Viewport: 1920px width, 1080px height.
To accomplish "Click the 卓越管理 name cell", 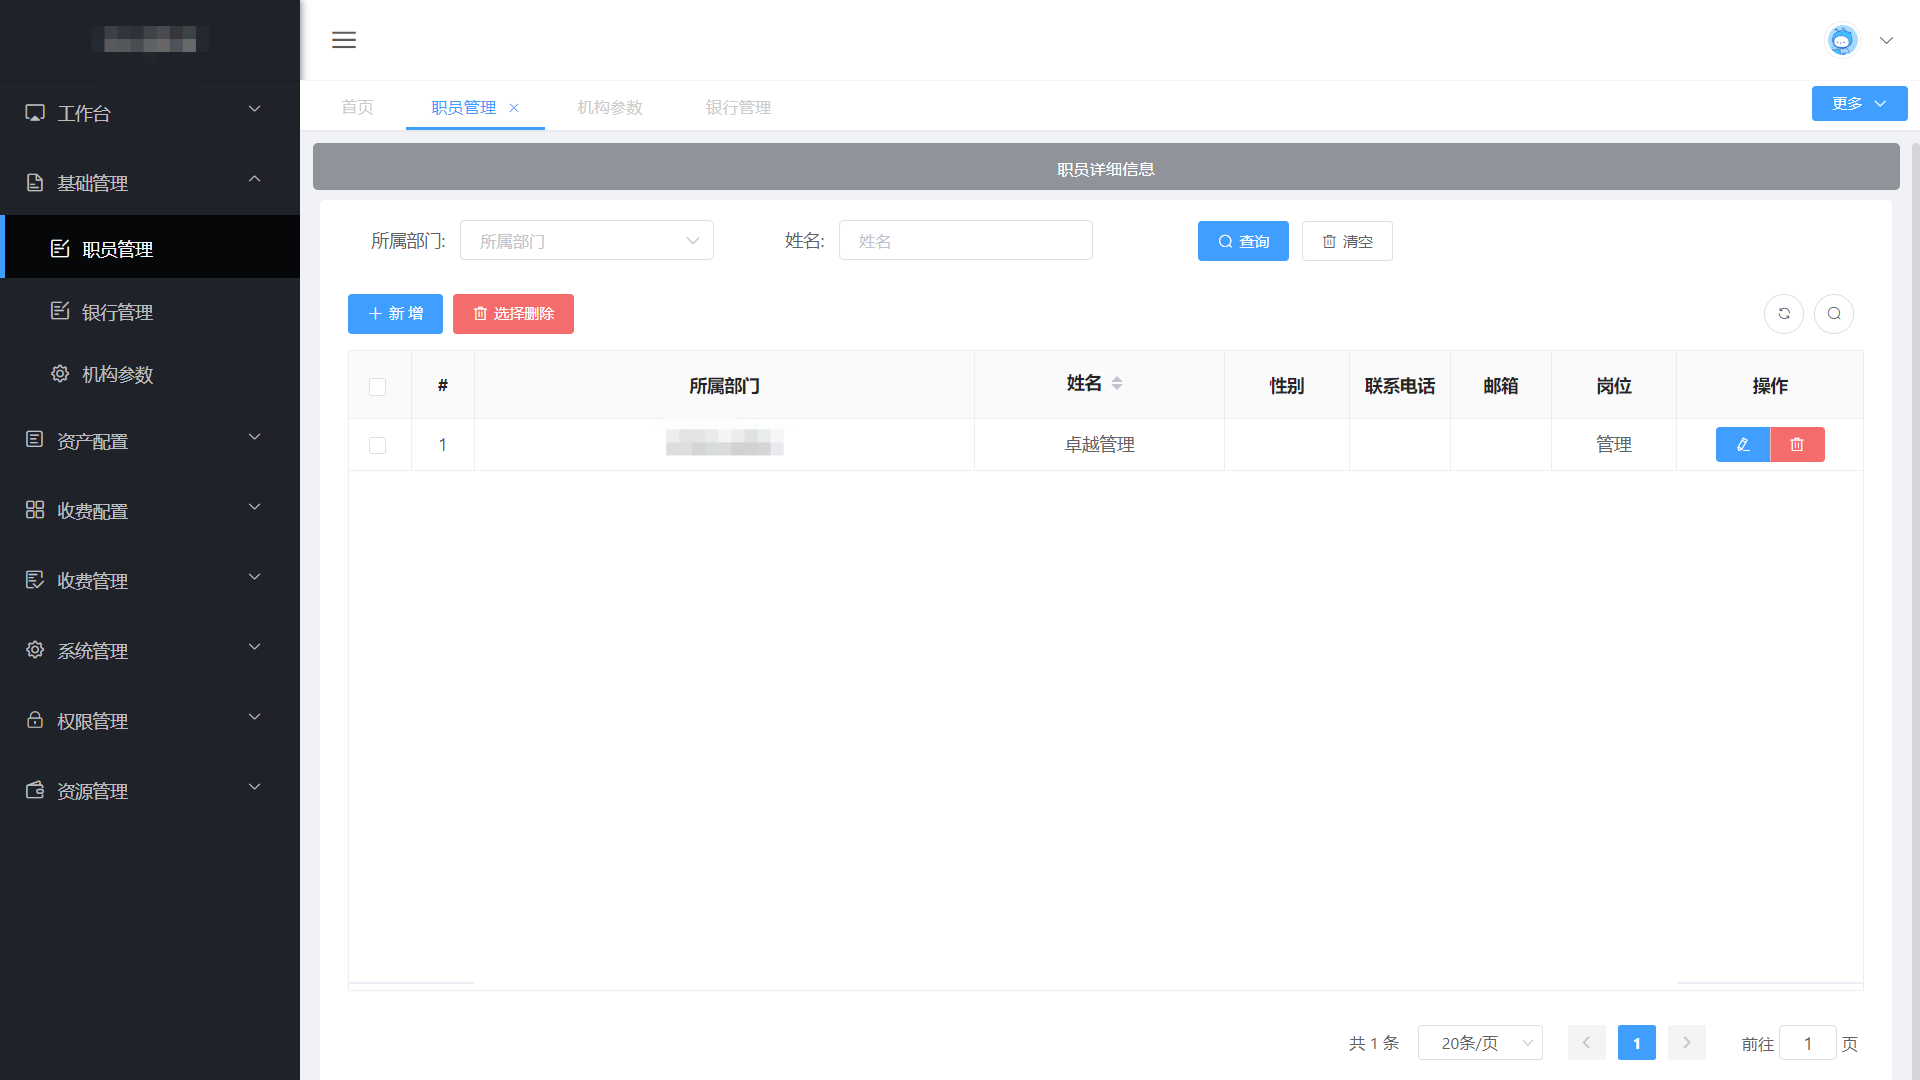I will click(1099, 445).
